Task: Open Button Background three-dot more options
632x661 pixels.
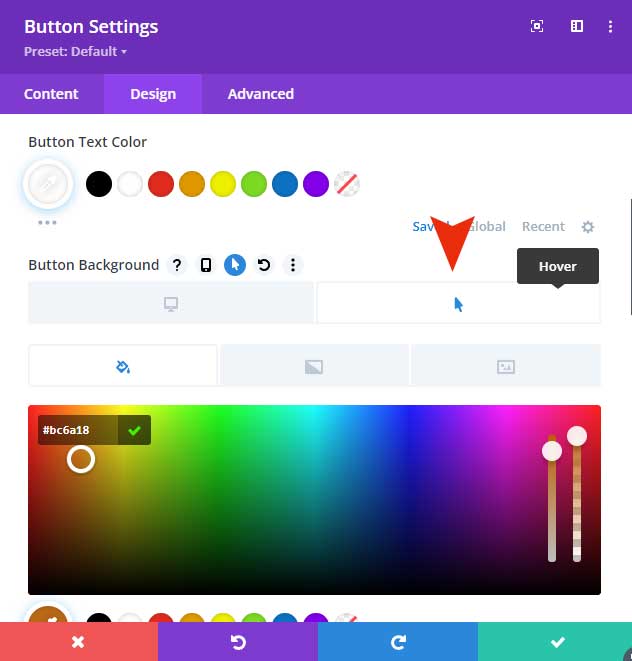Action: 293,265
